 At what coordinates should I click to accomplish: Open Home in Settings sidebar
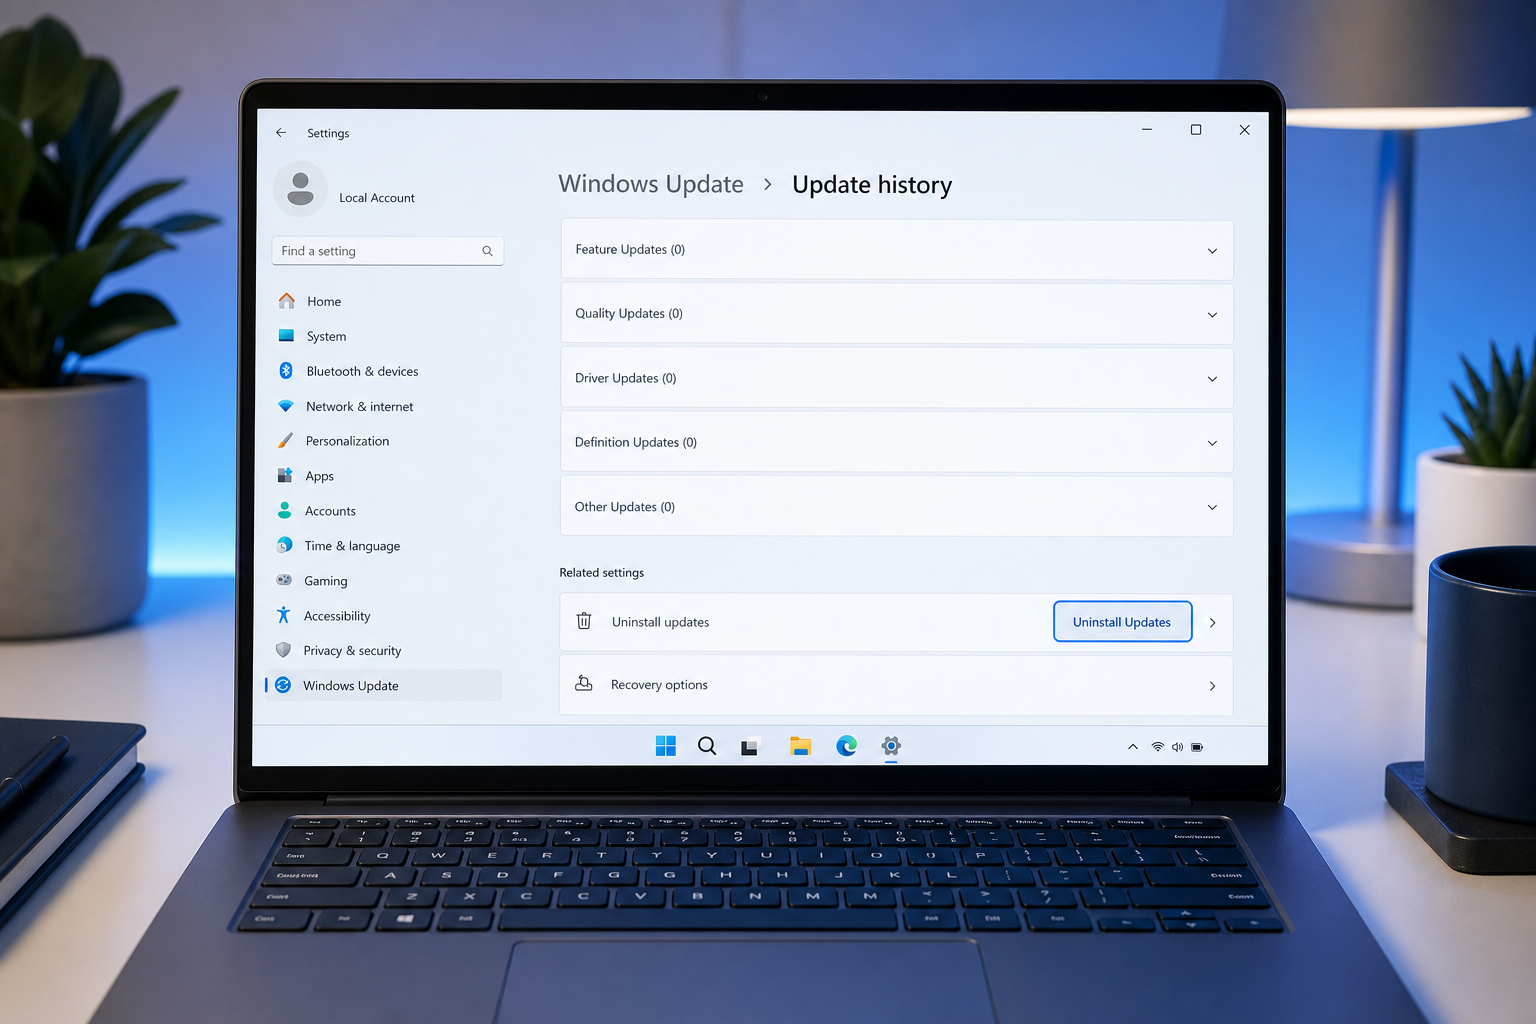324,301
